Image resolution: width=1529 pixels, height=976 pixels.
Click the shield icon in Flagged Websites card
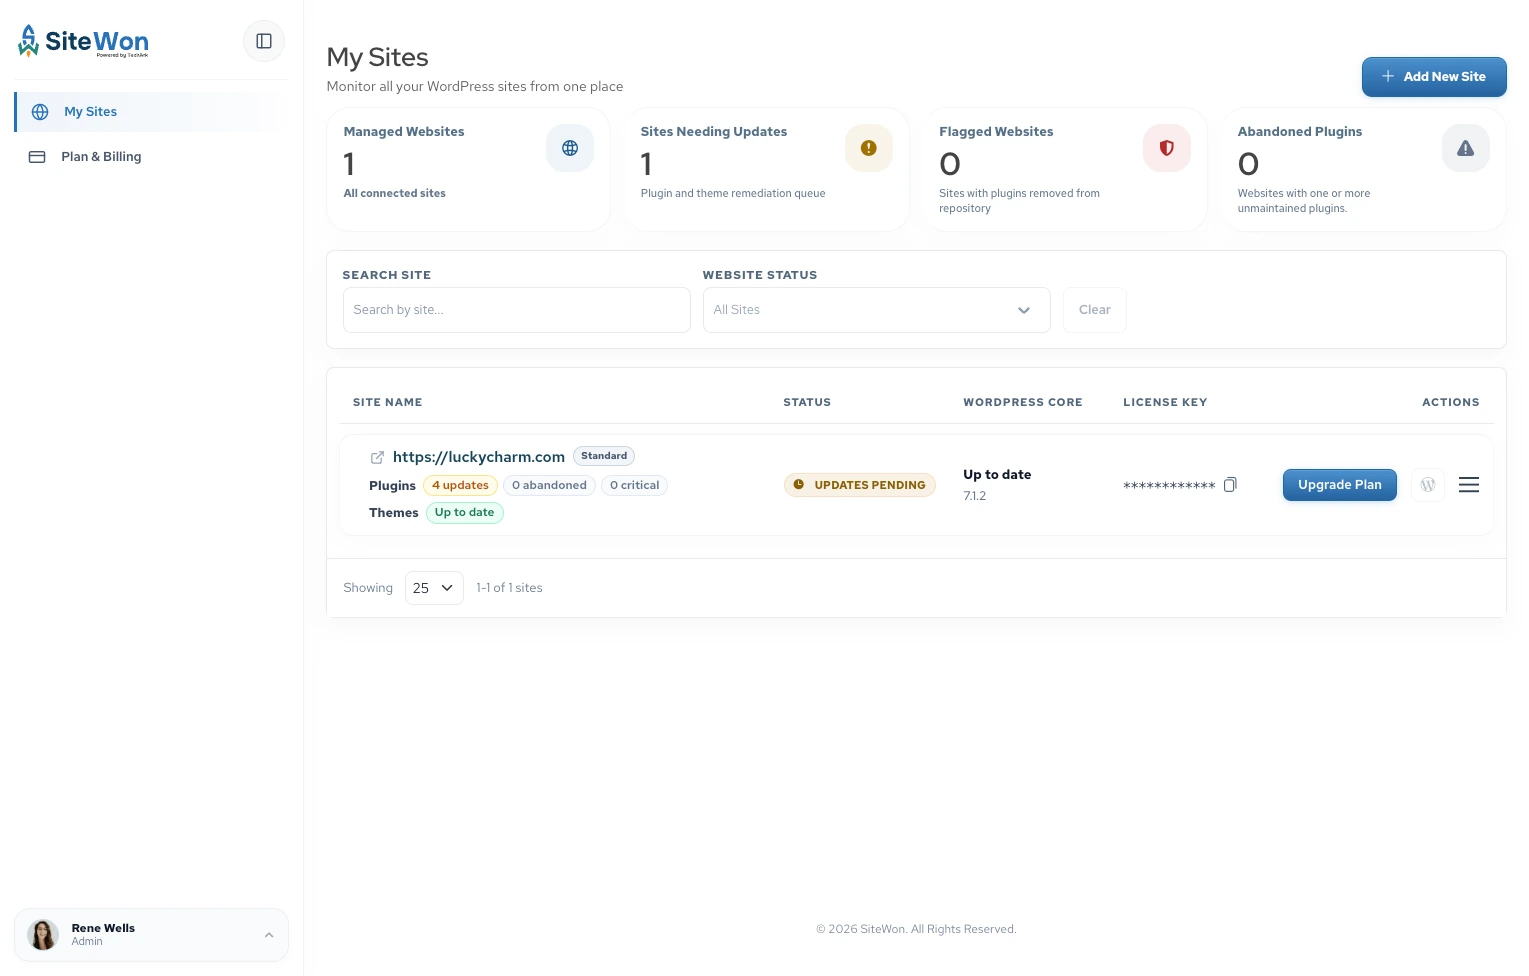click(1167, 148)
